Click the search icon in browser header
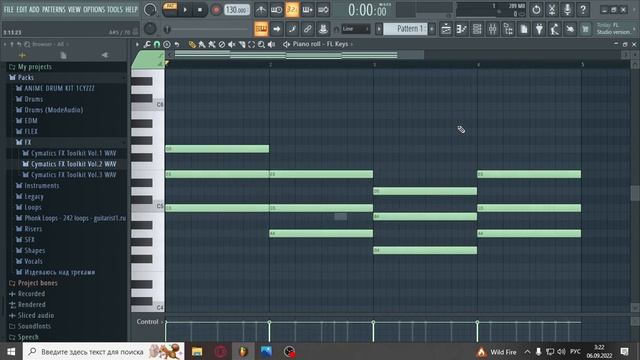 click(x=27, y=44)
